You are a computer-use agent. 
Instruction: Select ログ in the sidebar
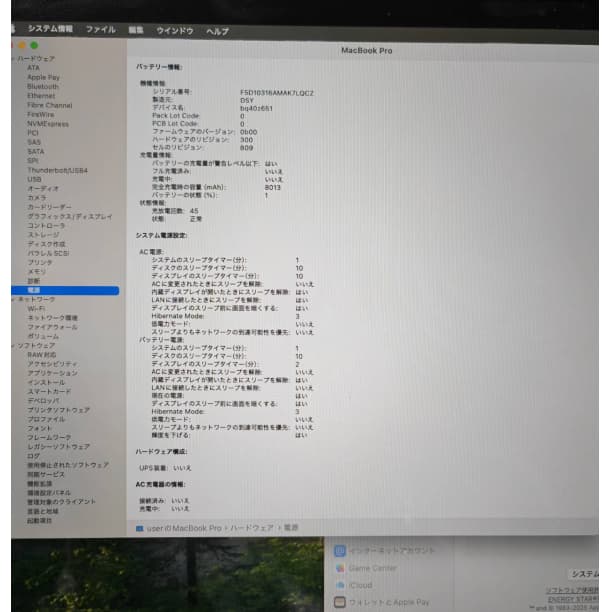coord(34,457)
